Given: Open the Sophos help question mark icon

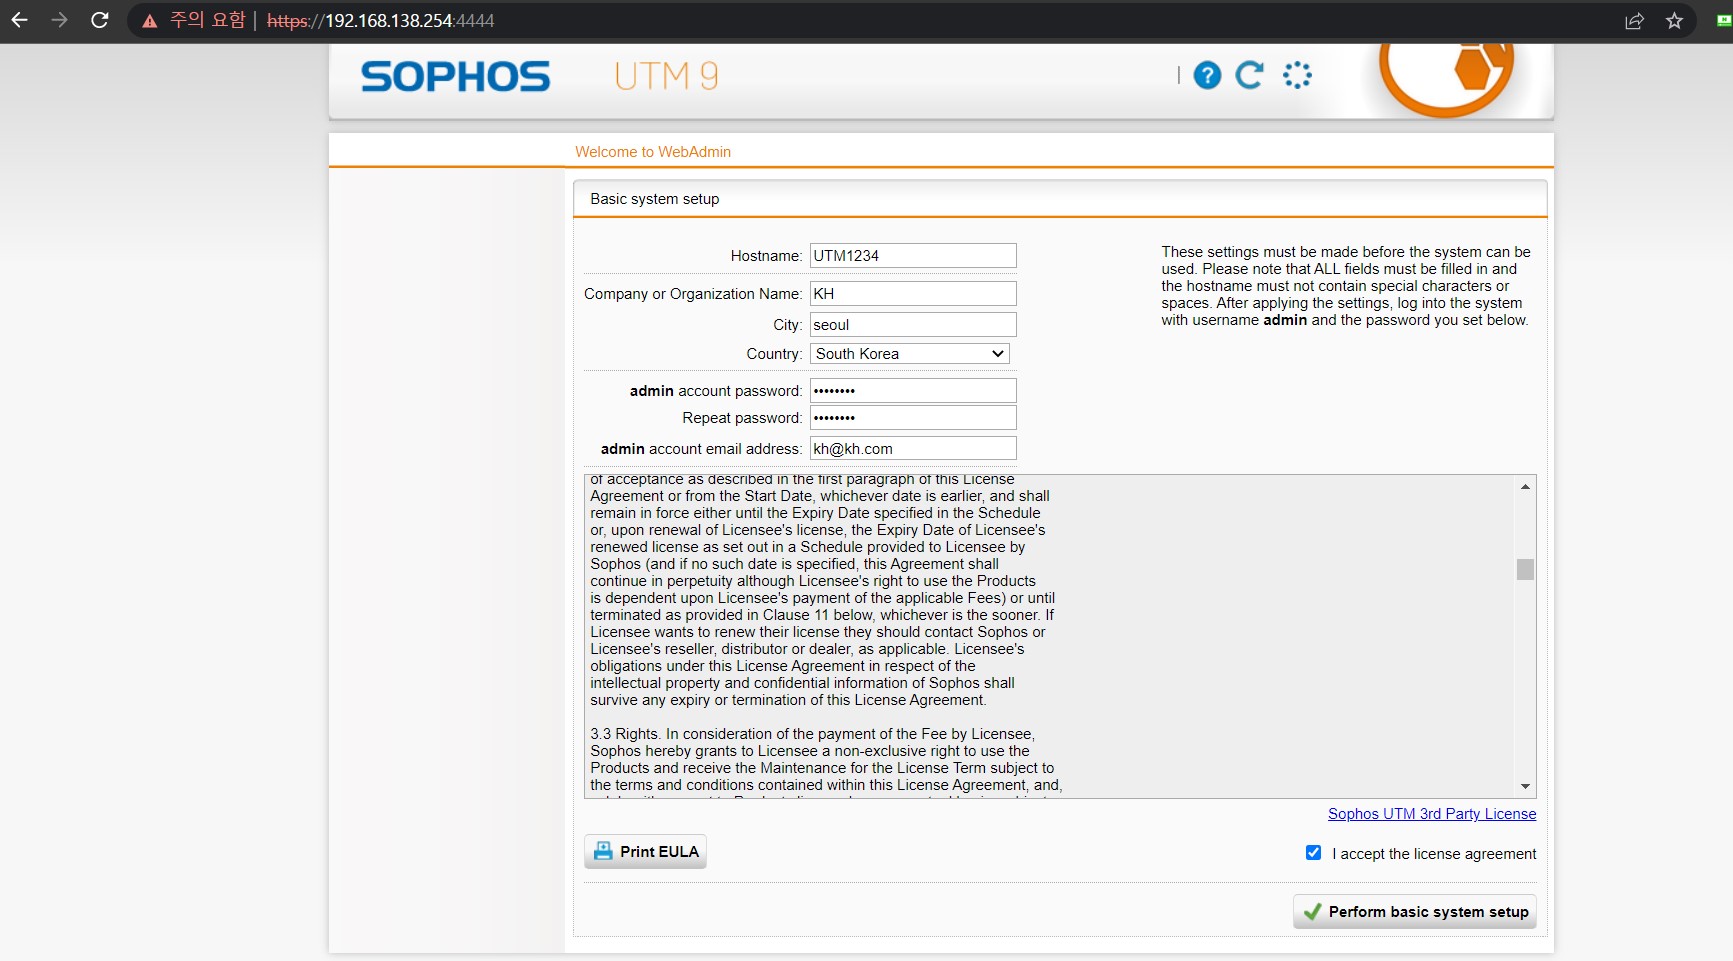Looking at the screenshot, I should point(1207,75).
